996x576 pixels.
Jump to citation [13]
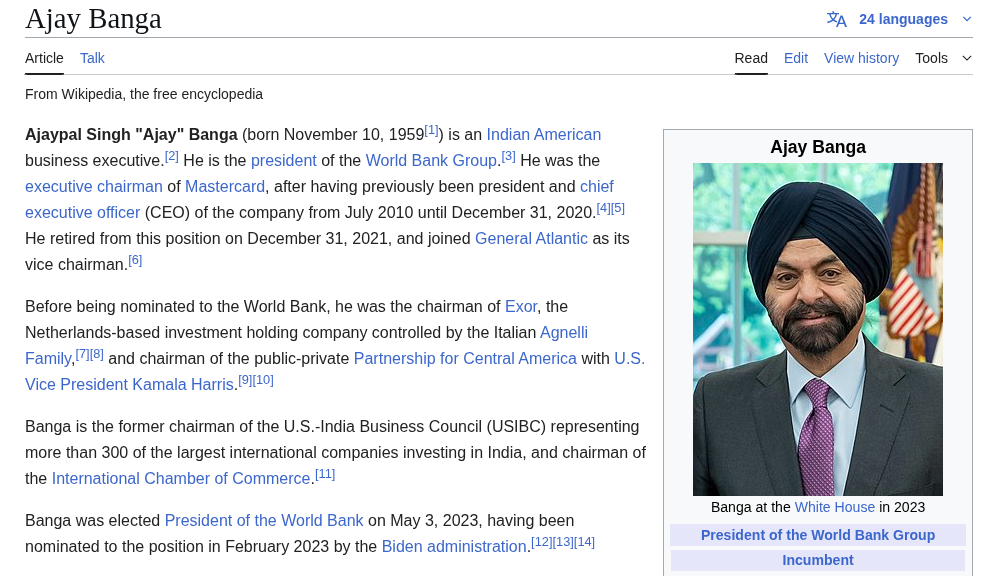(563, 542)
